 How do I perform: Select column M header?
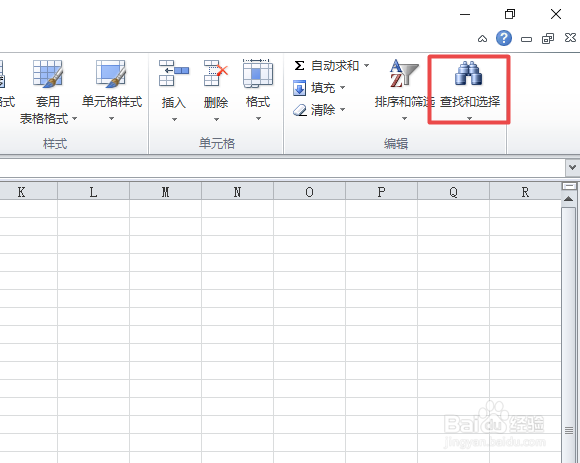[165, 192]
